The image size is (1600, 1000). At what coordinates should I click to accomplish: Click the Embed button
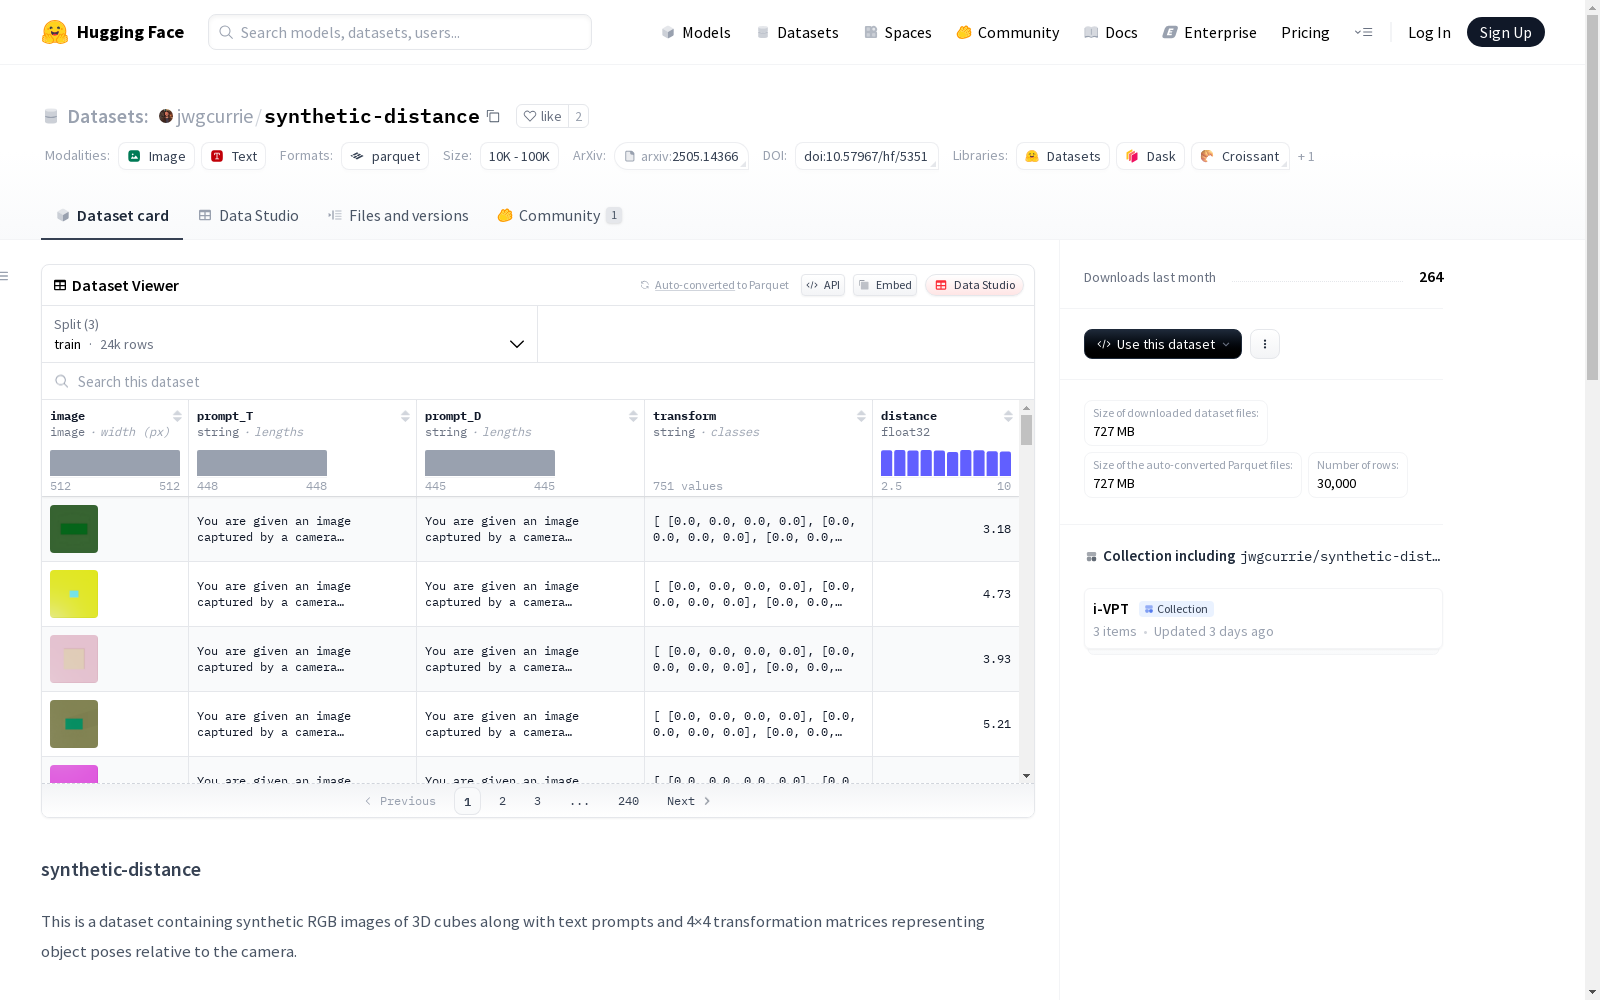click(x=885, y=285)
